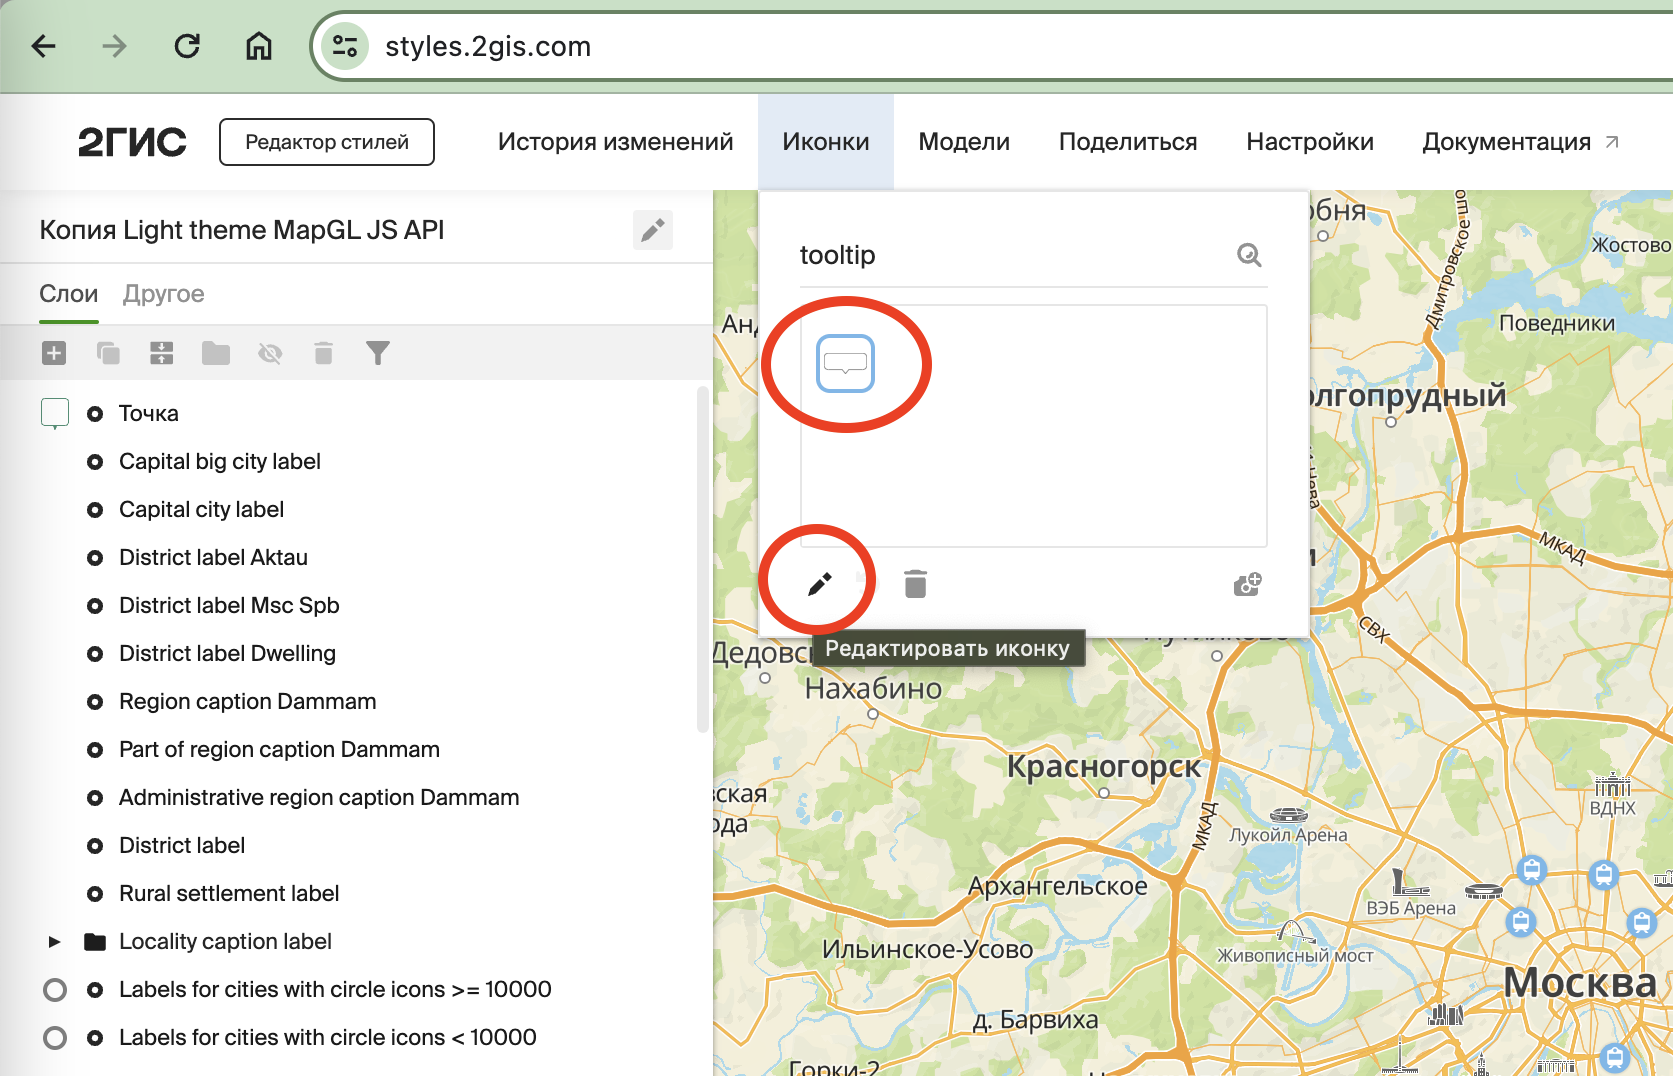This screenshot has width=1673, height=1076.
Task: Delete the selected icon with trash button
Action: (915, 584)
